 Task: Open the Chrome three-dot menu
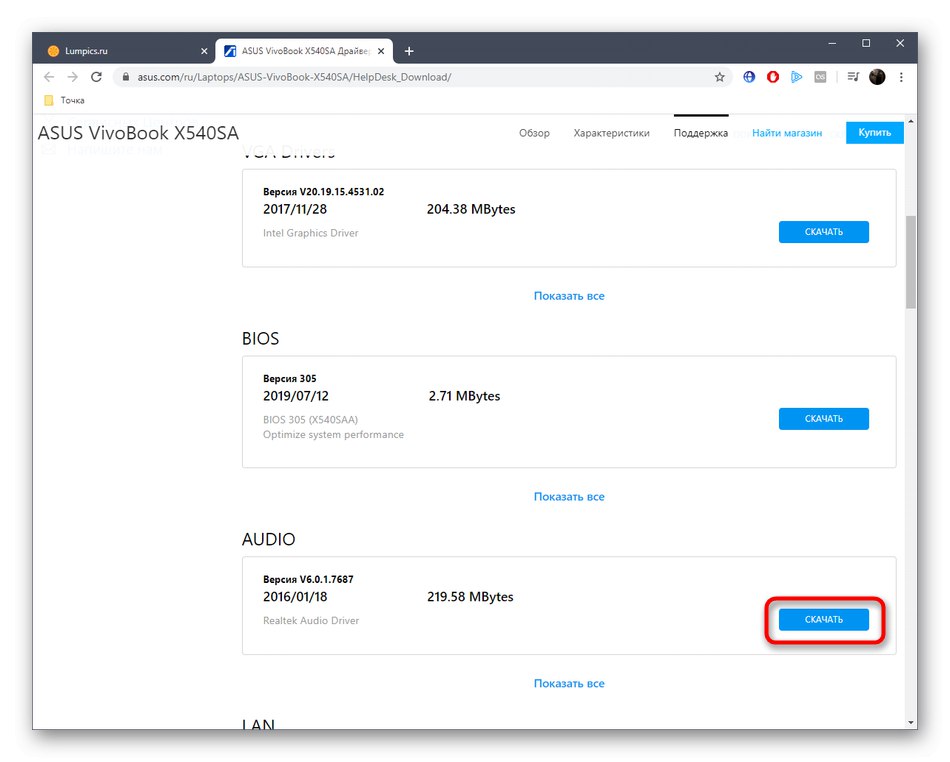click(901, 77)
